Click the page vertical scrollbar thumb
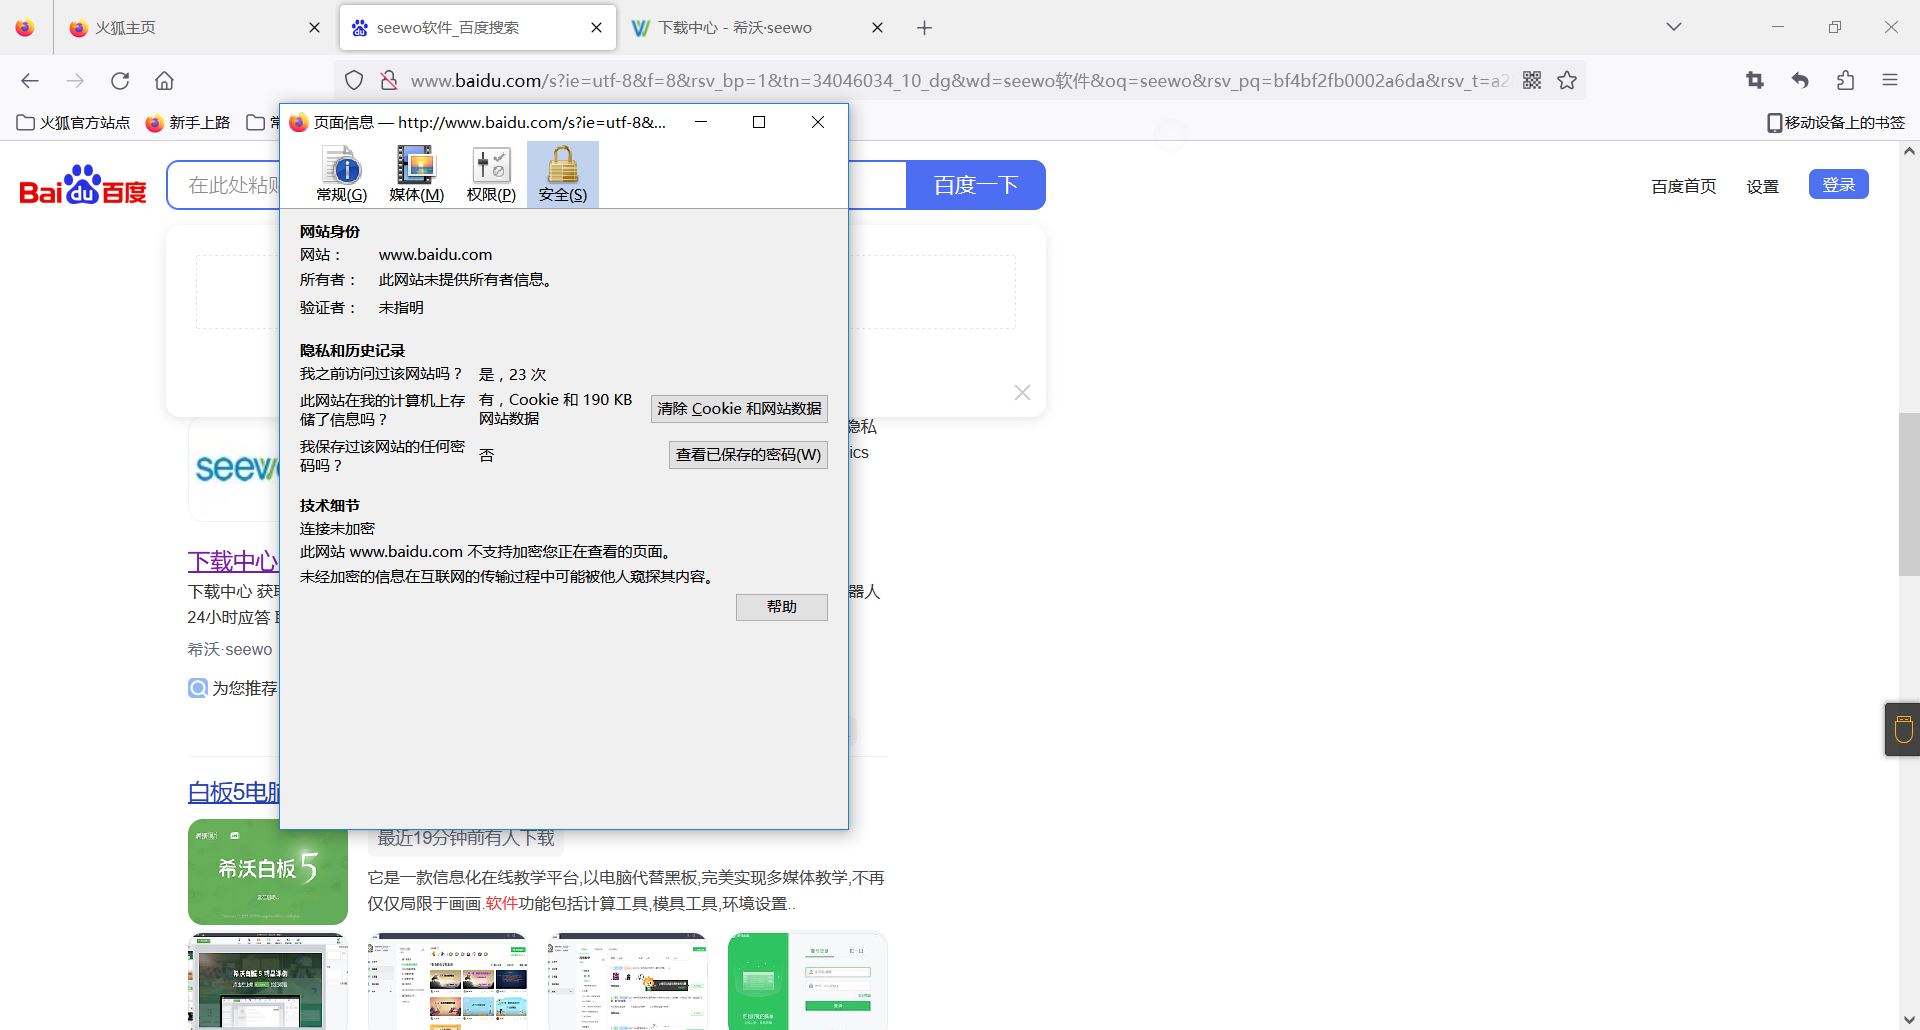 (x=1909, y=494)
